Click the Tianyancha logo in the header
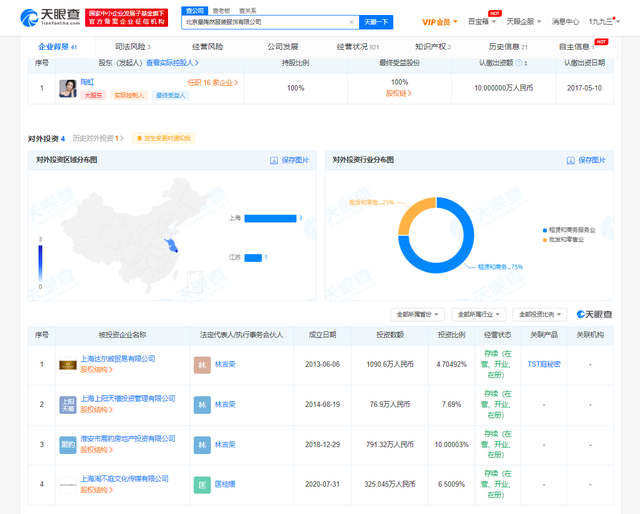Viewport: 640px width, 514px height. (x=50, y=18)
